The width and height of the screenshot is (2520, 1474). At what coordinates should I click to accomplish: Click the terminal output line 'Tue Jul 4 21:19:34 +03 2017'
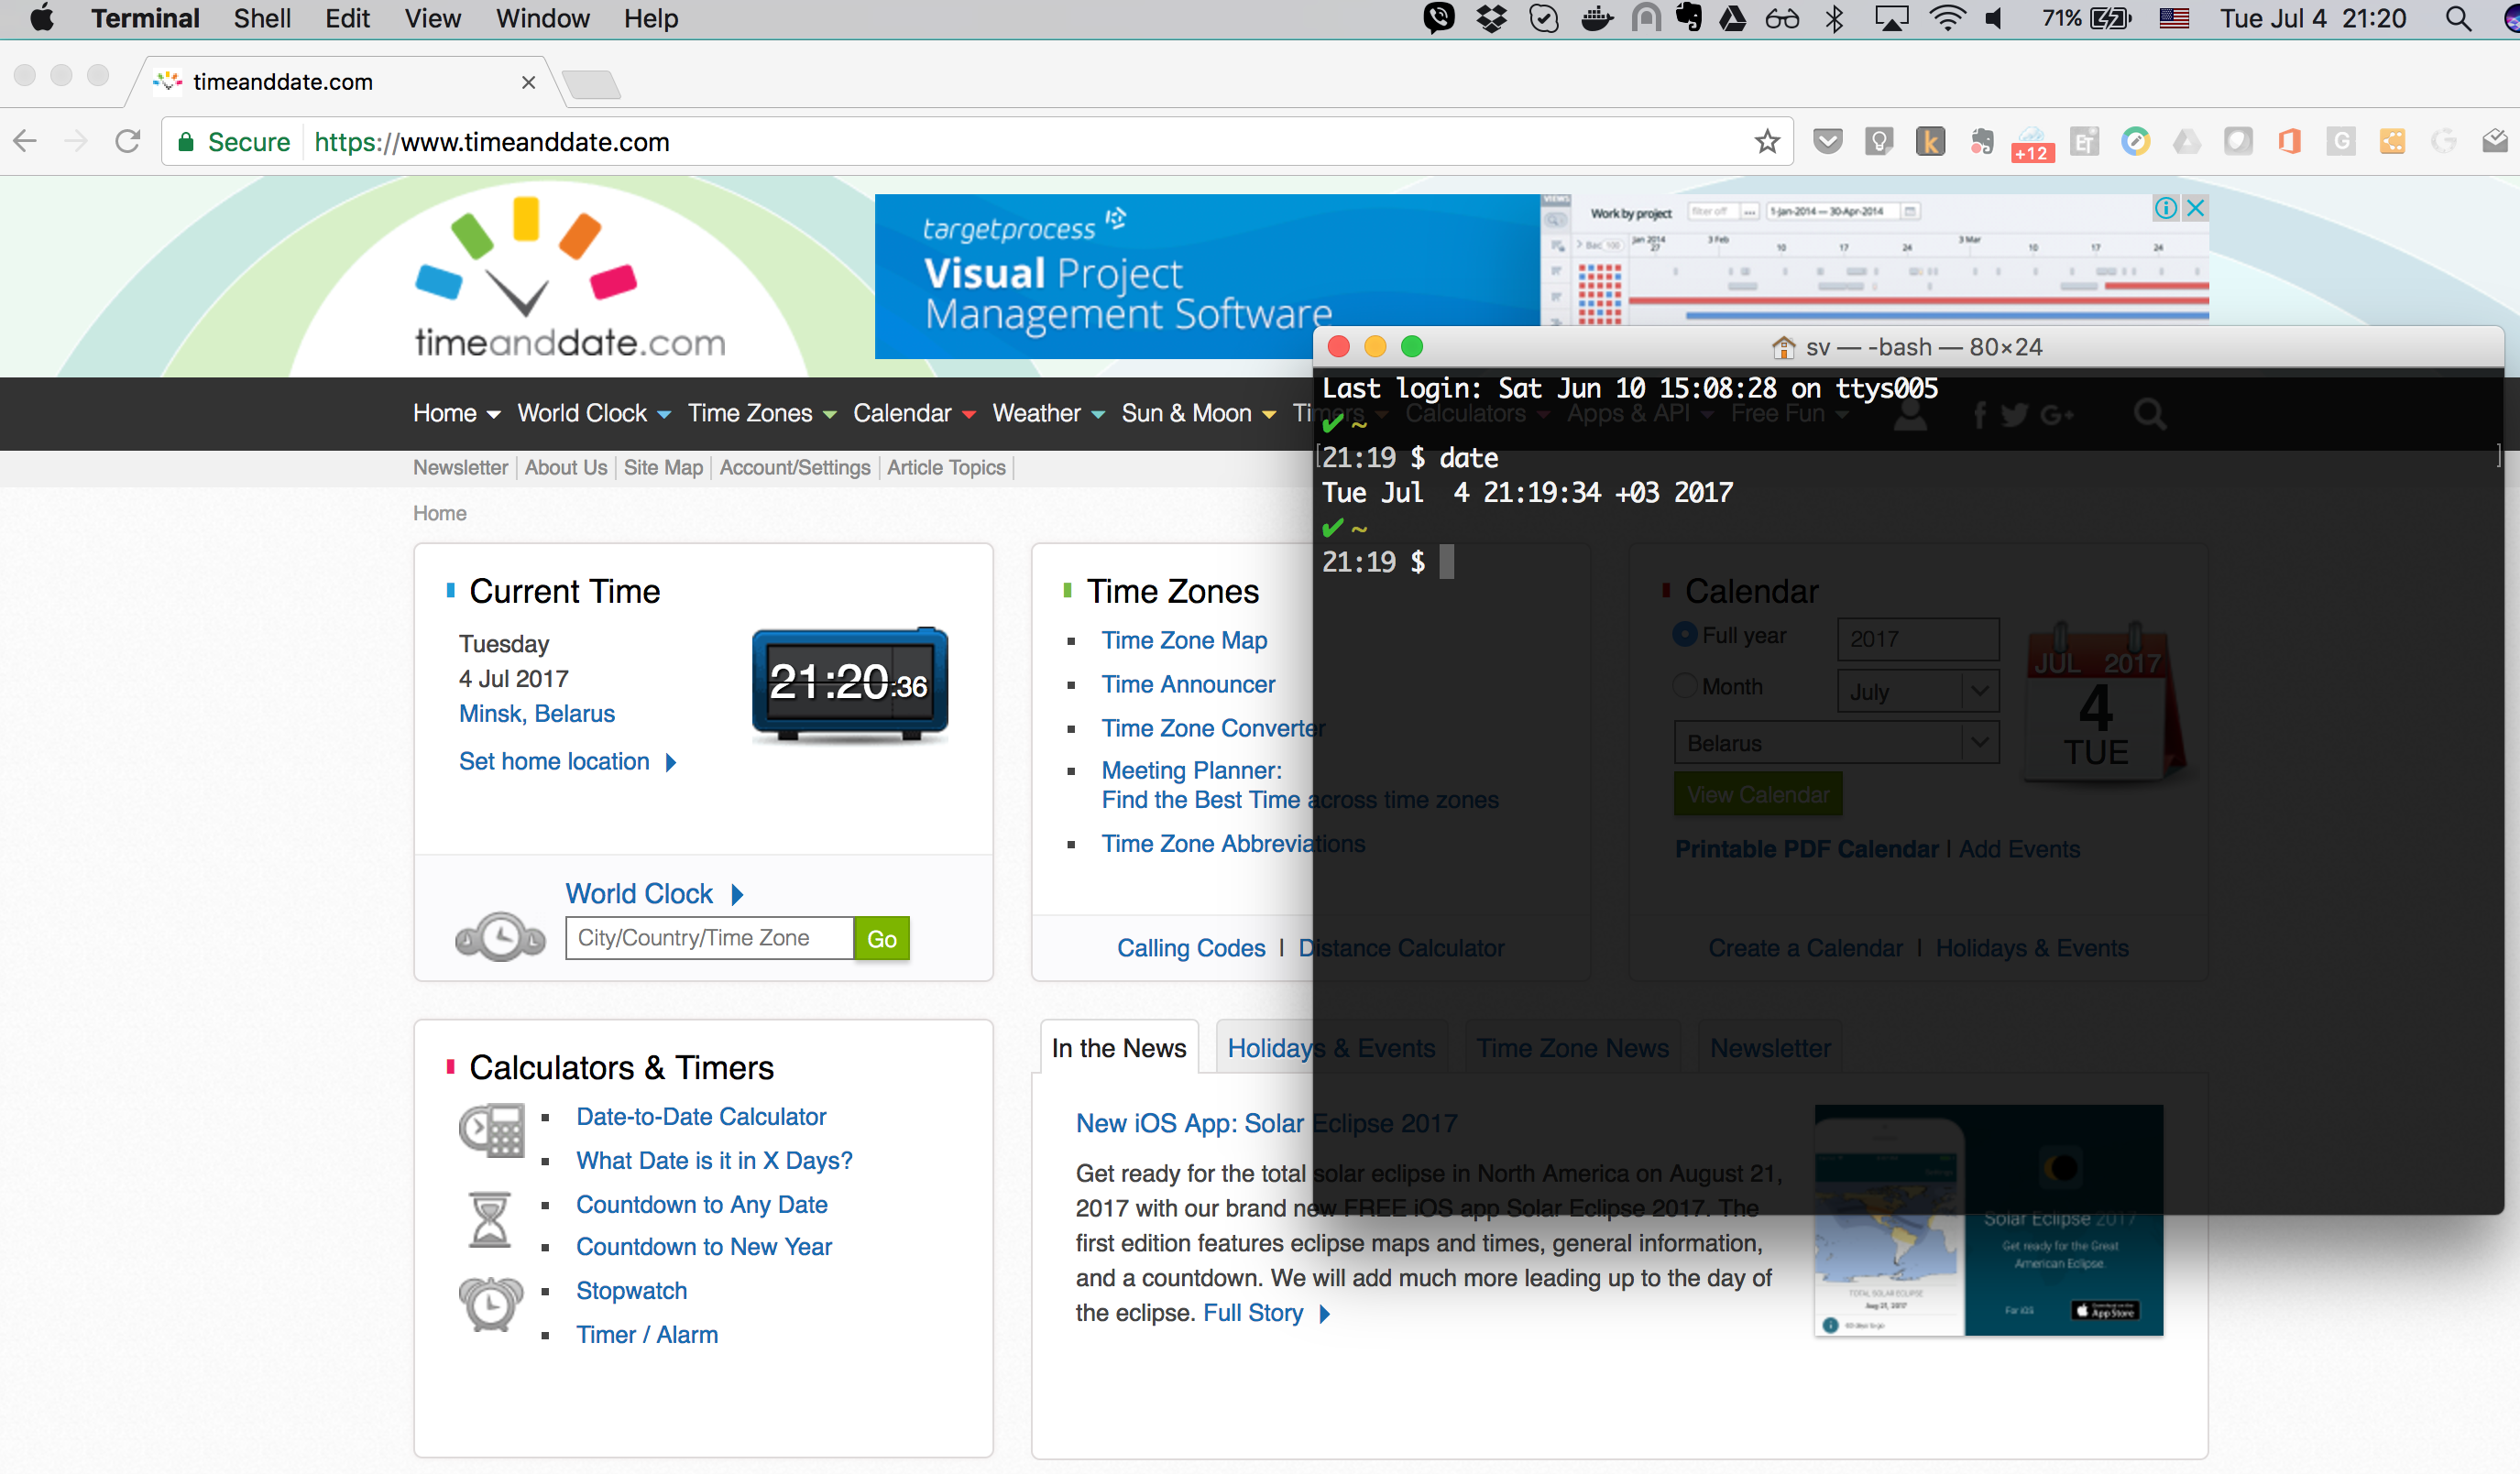click(x=1527, y=492)
